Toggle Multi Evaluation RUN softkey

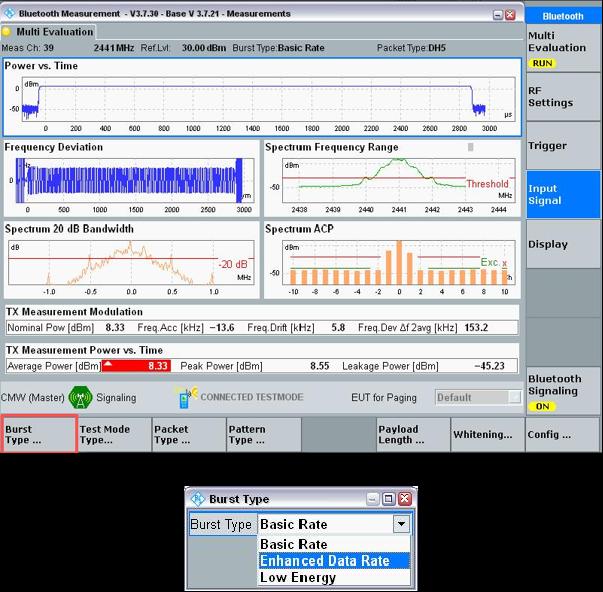(x=563, y=48)
